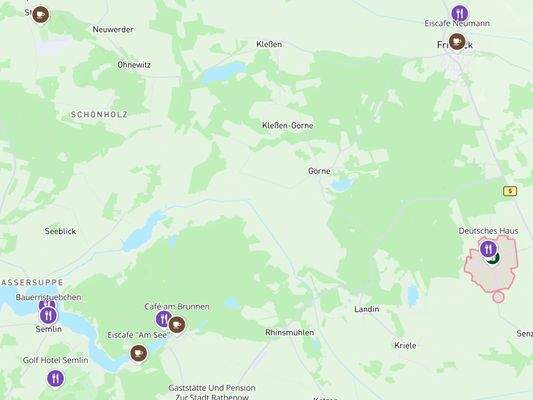Open the Eiscafé "Am See" coffee pin

click(138, 353)
